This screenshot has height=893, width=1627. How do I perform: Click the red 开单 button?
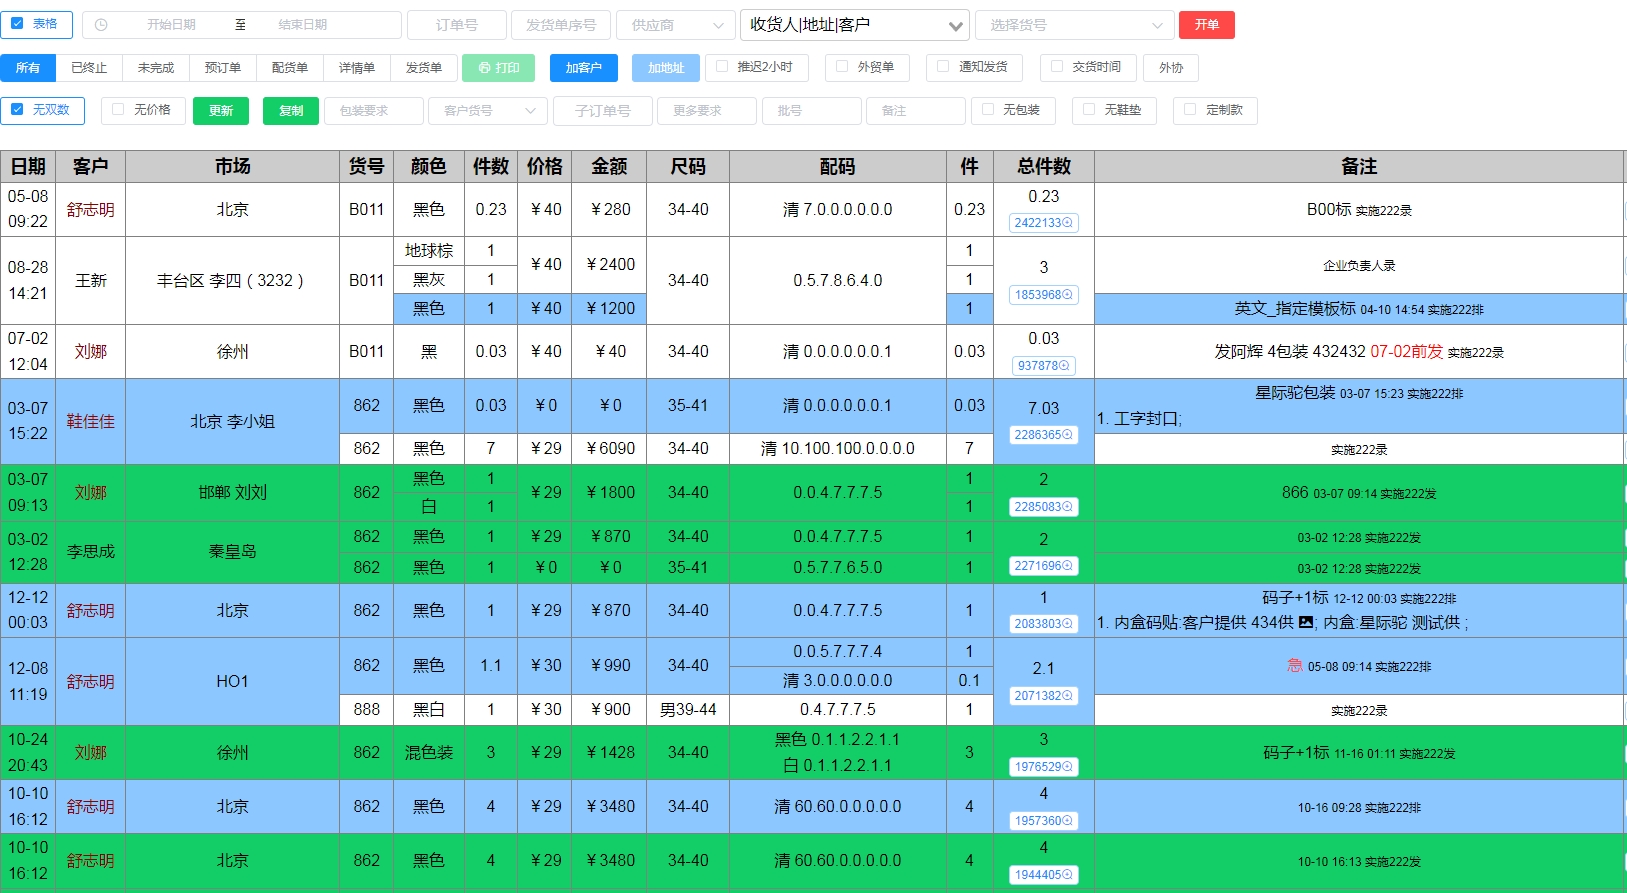click(x=1206, y=25)
